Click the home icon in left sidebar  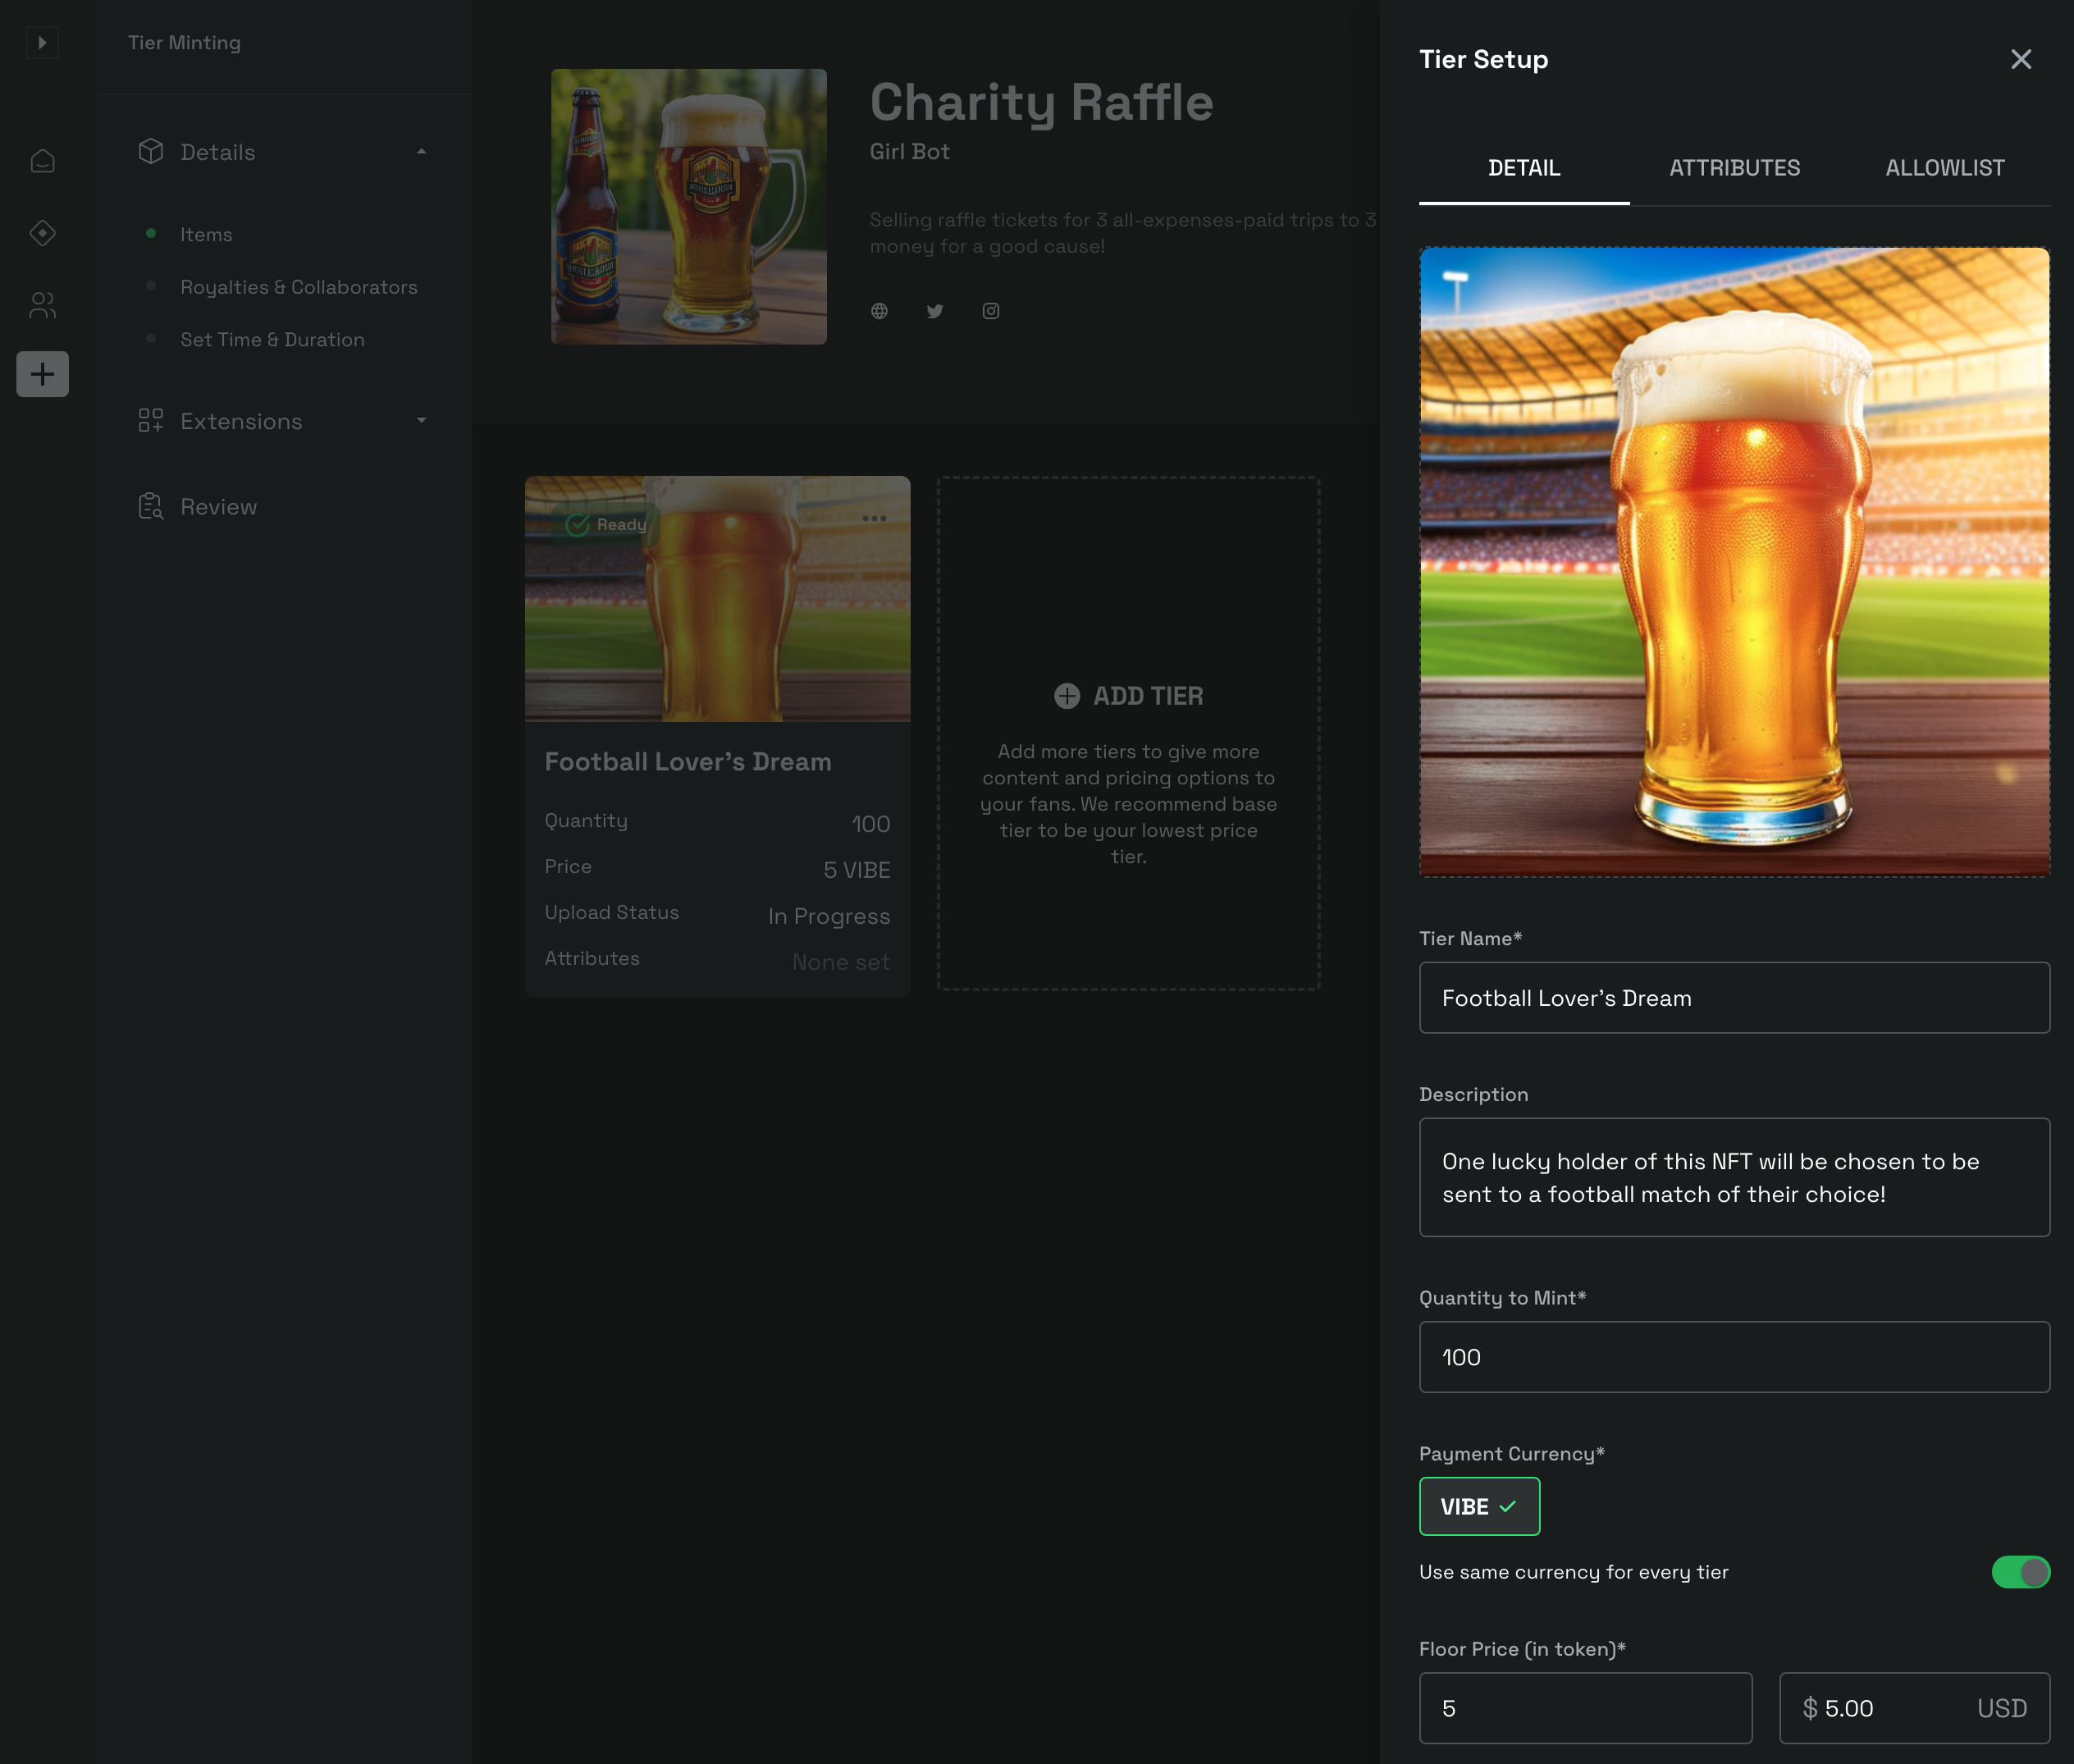coord(42,161)
